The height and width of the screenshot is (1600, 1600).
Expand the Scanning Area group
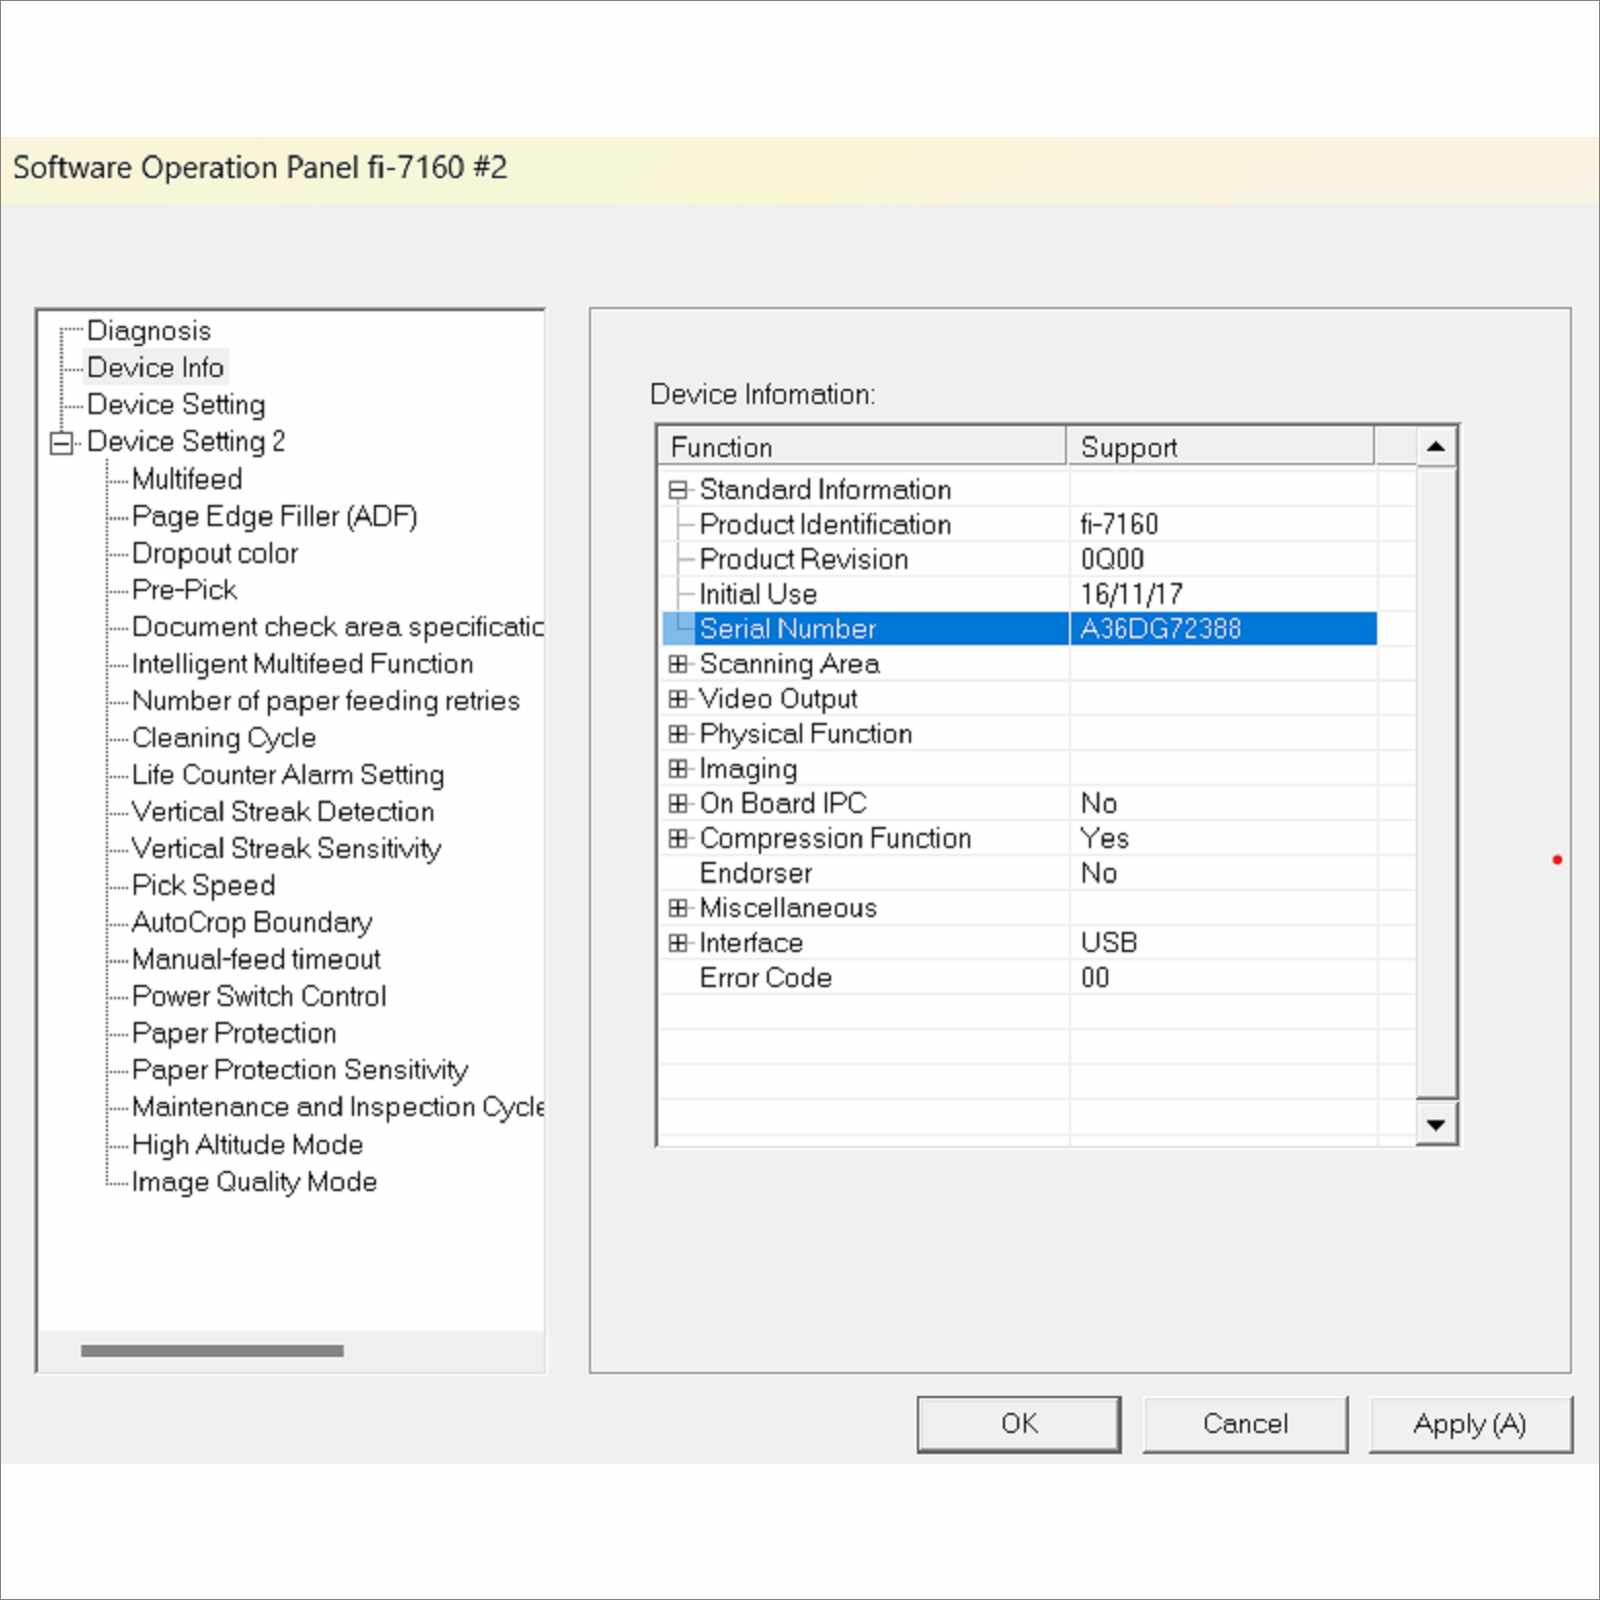[679, 664]
